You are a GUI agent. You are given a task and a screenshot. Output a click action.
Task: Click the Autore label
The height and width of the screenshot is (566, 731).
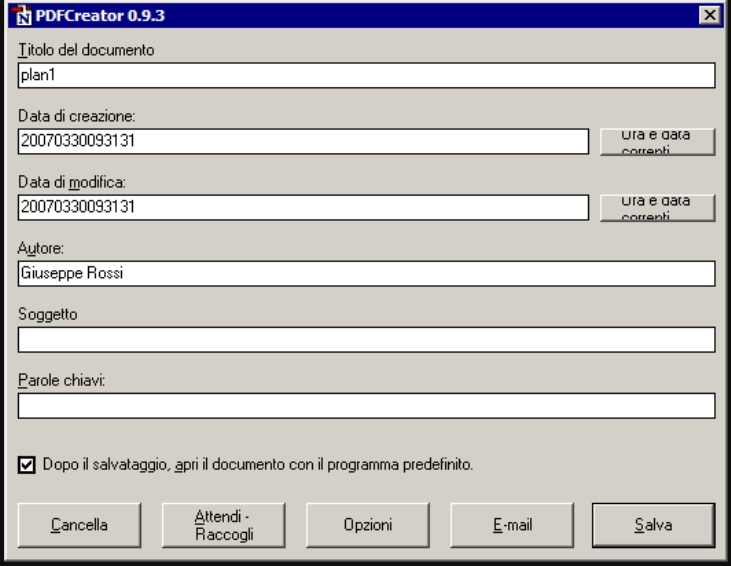pyautogui.click(x=41, y=248)
